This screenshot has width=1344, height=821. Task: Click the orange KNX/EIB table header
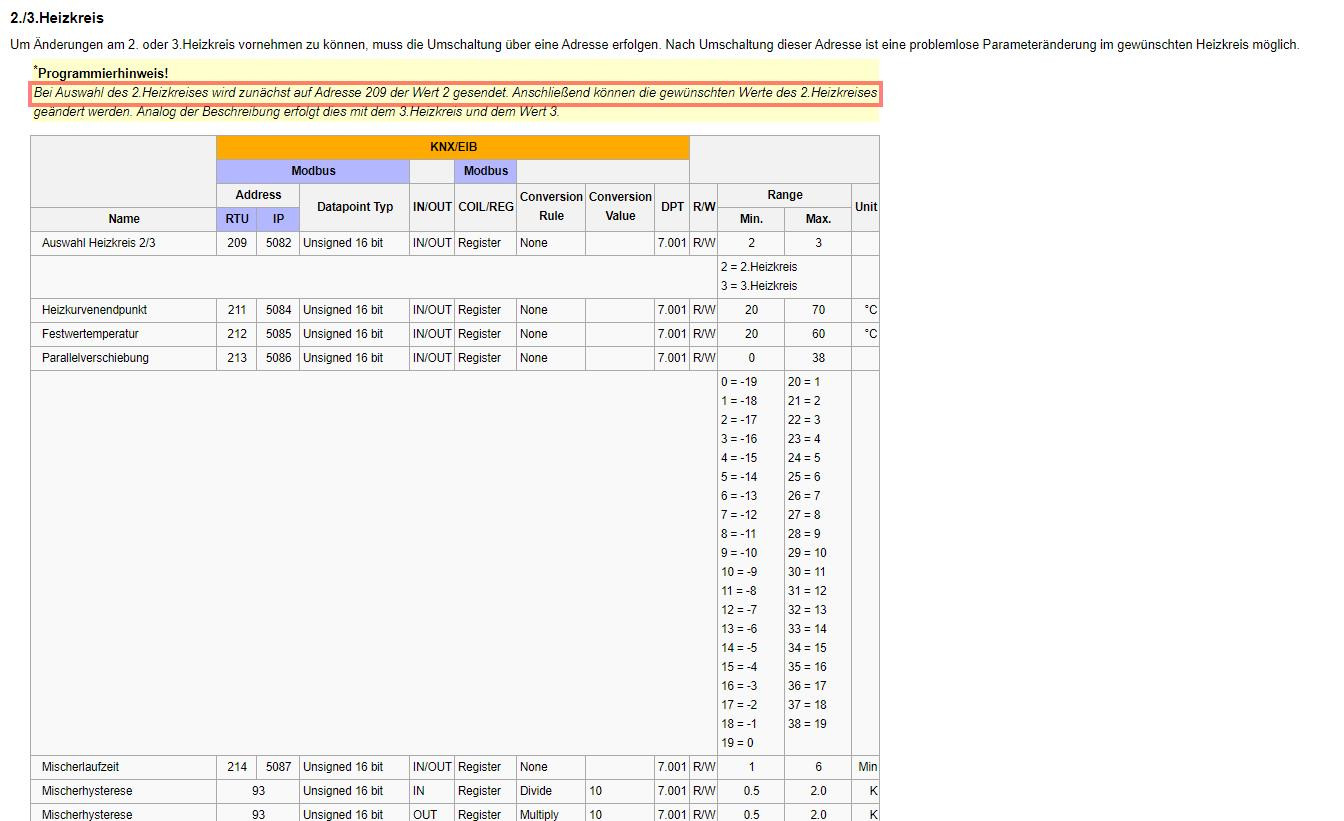coord(453,147)
